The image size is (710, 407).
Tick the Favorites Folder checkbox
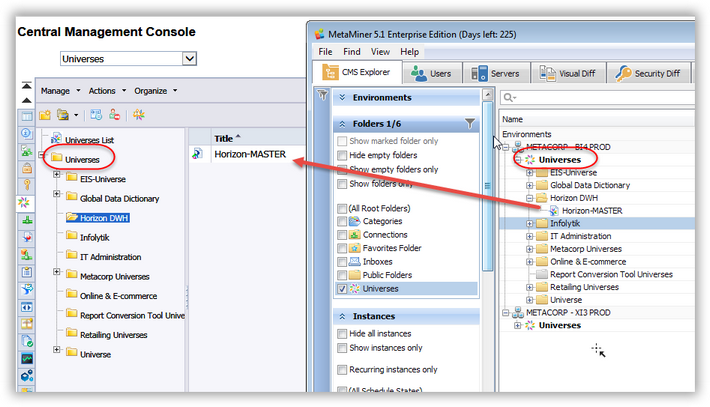tap(342, 248)
